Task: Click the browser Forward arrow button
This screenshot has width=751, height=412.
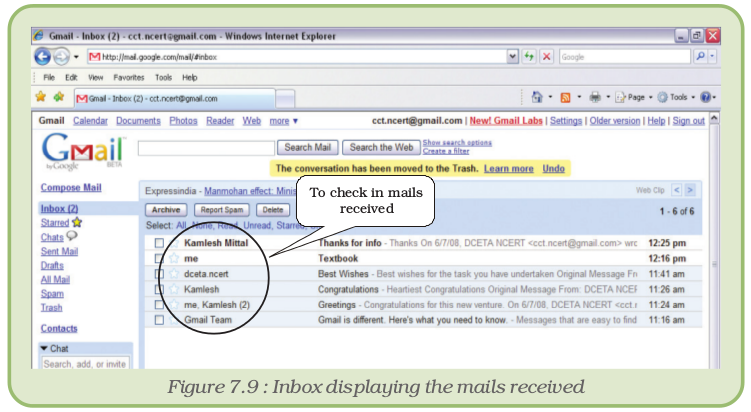Action: 61,57
